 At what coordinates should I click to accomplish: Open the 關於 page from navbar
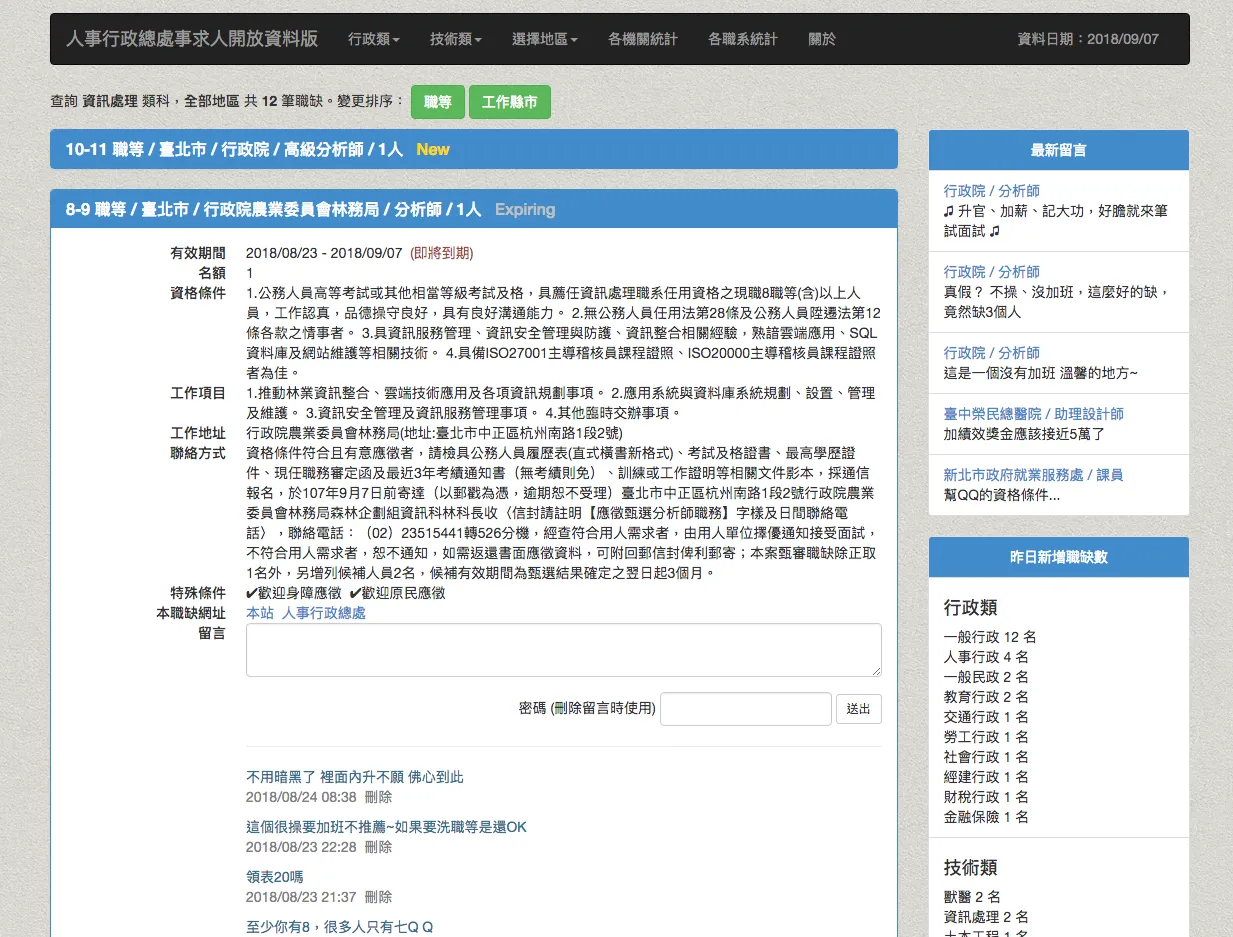click(821, 39)
